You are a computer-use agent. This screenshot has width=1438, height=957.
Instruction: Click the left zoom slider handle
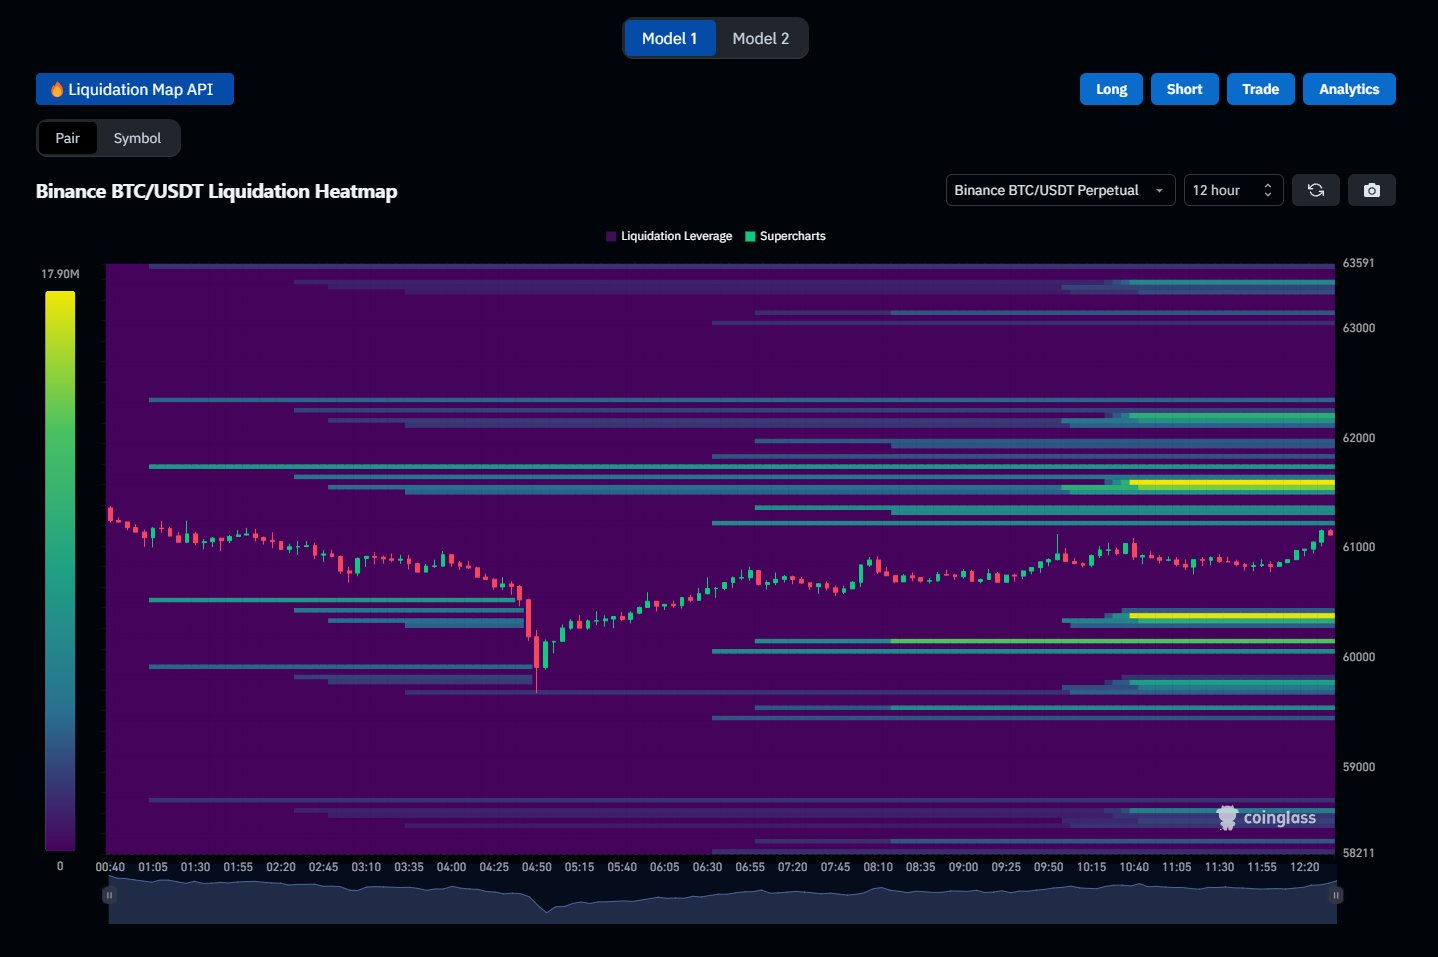point(109,895)
